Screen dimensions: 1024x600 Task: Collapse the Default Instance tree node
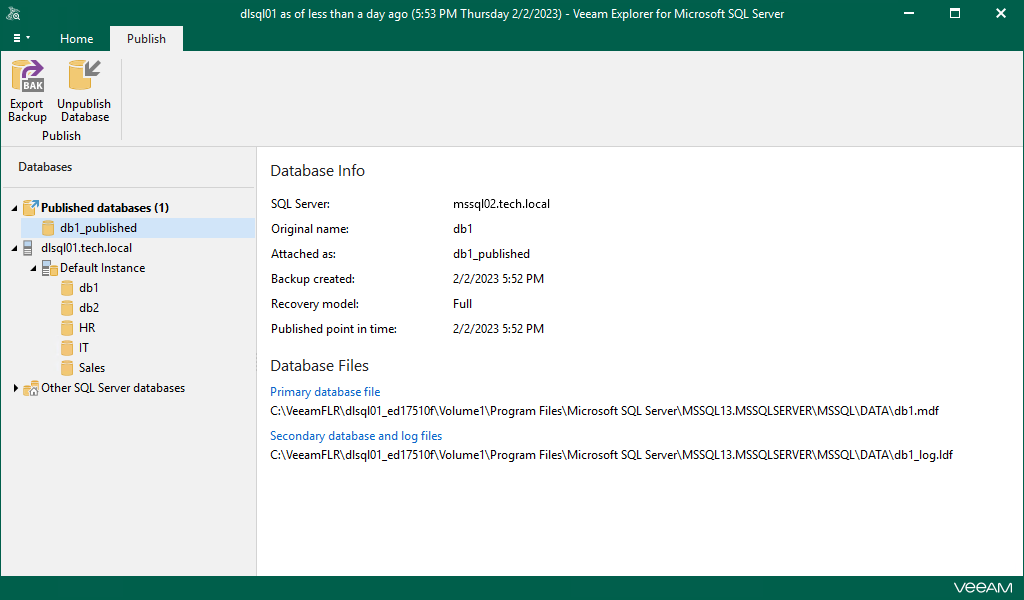click(33, 268)
